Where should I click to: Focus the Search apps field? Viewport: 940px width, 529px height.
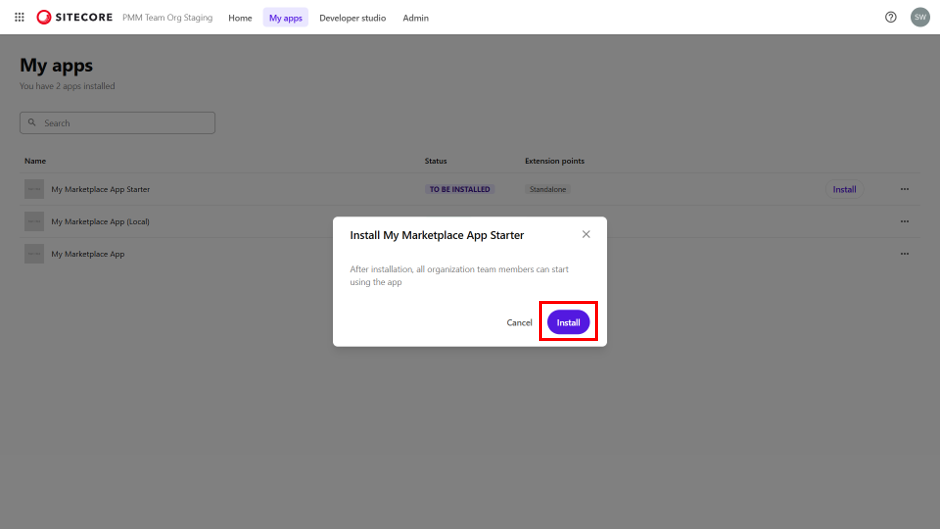click(x=118, y=123)
